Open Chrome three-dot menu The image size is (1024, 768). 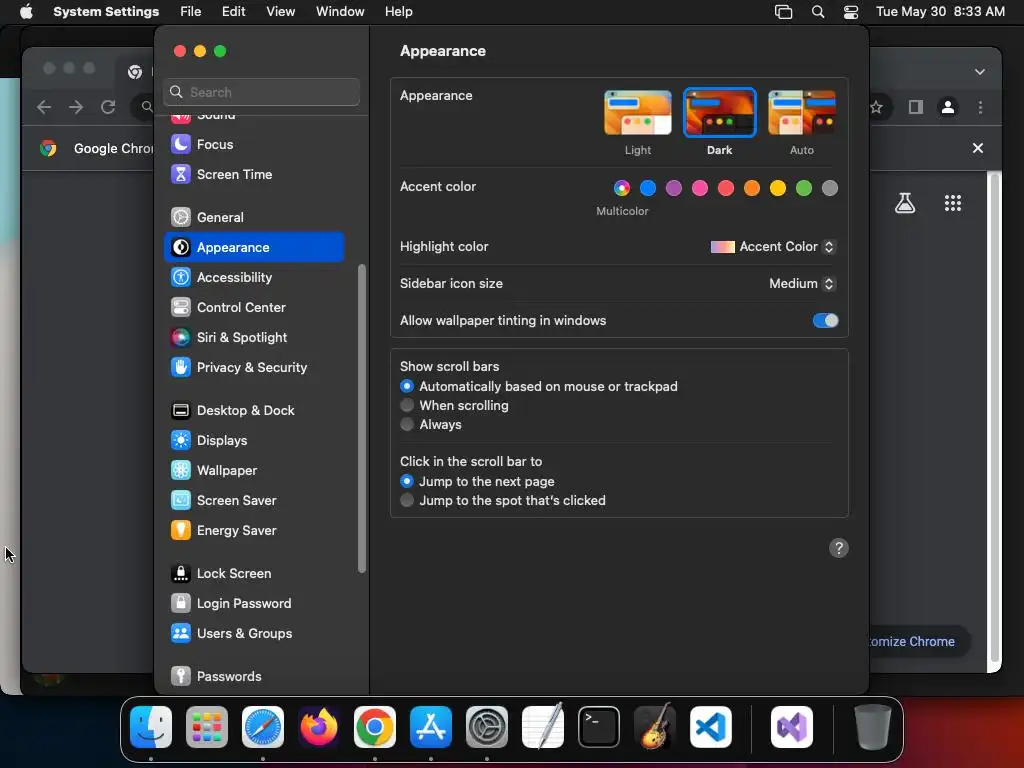[x=980, y=107]
